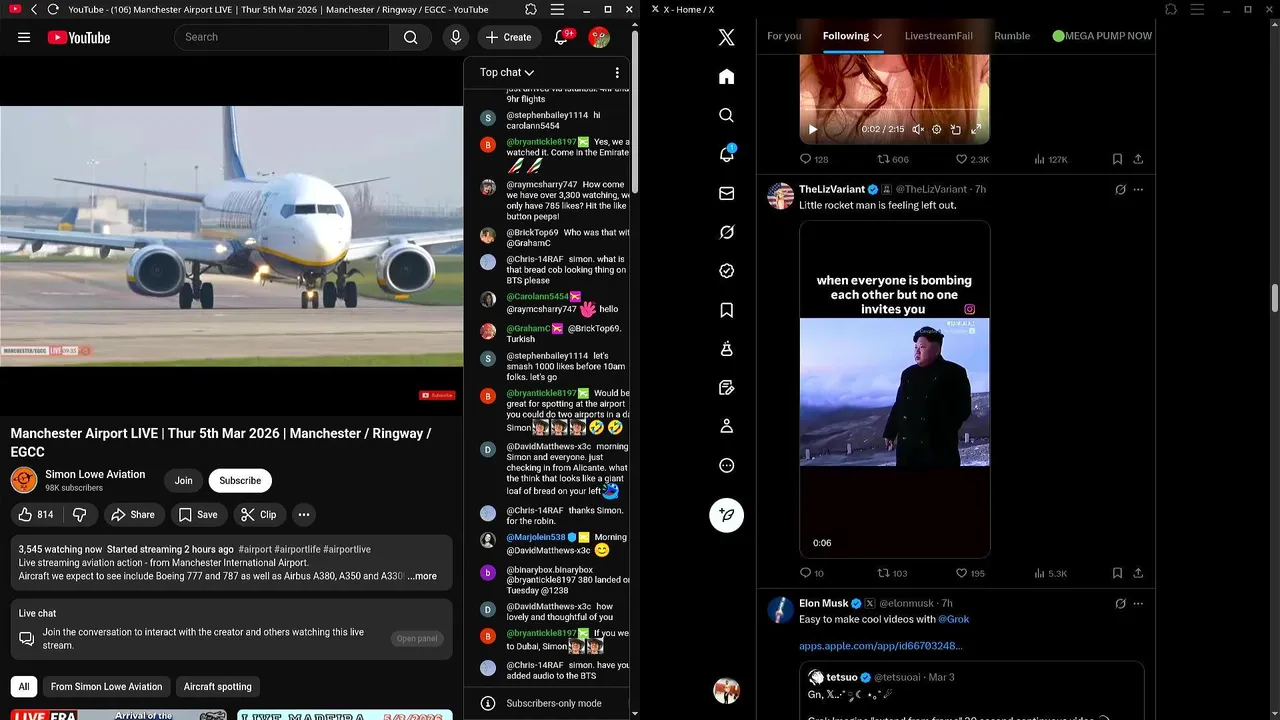Open X Explore search icon in sidebar
Viewport: 1280px width, 720px height.
pyautogui.click(x=727, y=115)
